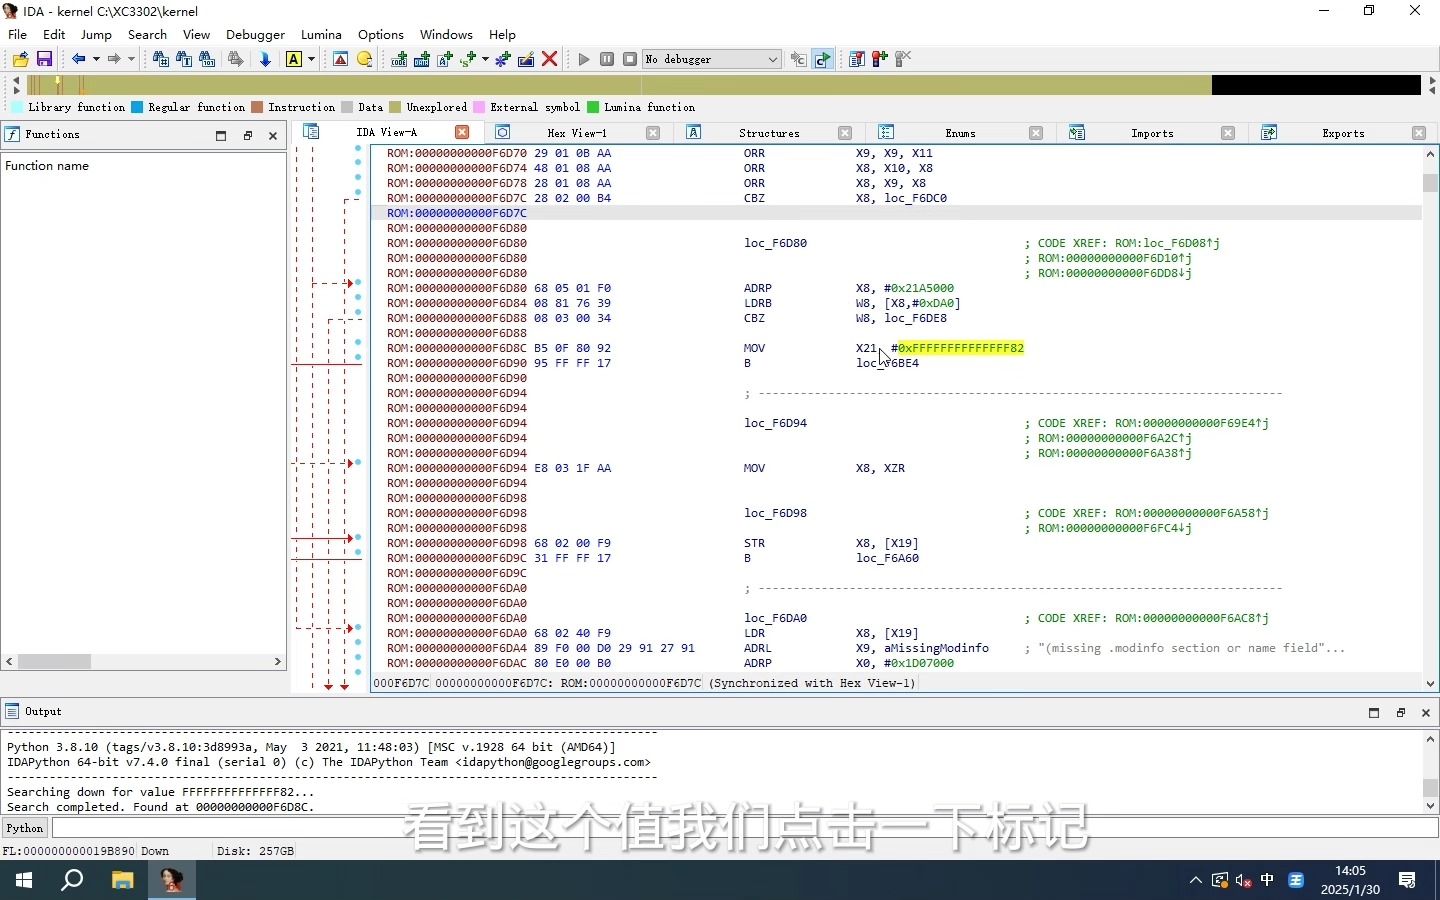
Task: Expand the back-navigation history arrow
Action: 96,60
